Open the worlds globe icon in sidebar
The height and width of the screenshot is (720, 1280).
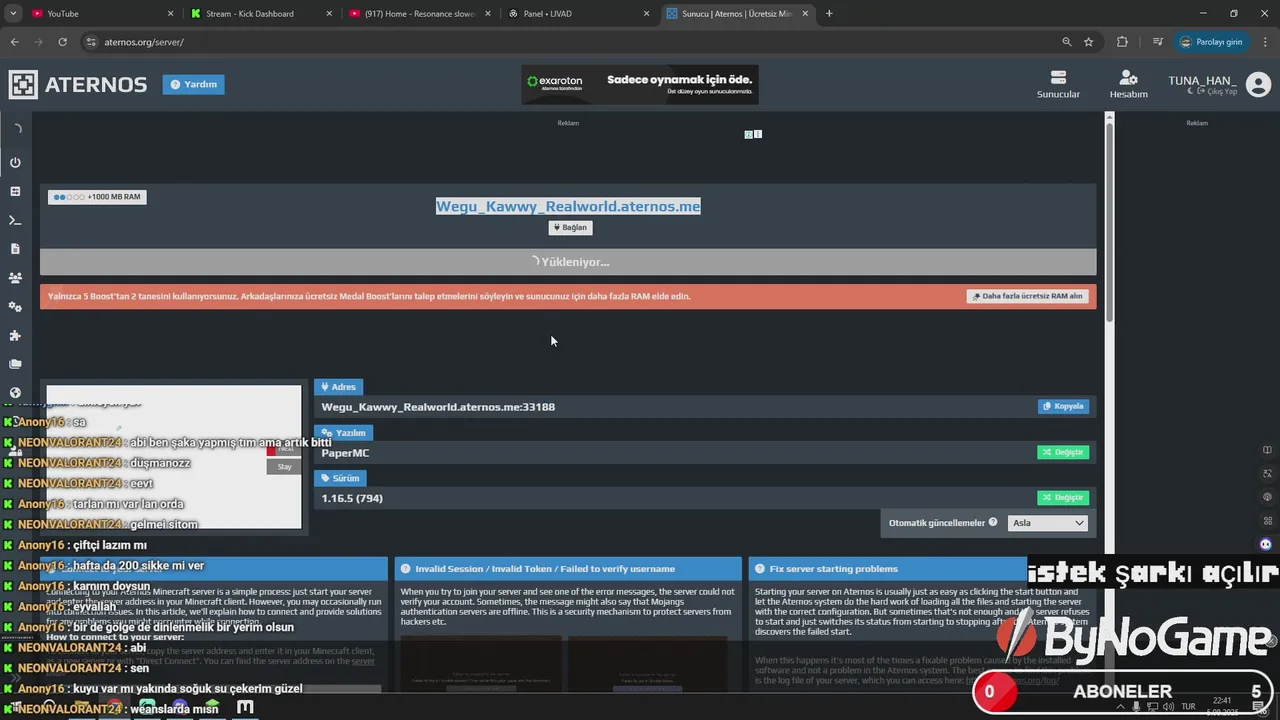pyautogui.click(x=15, y=393)
